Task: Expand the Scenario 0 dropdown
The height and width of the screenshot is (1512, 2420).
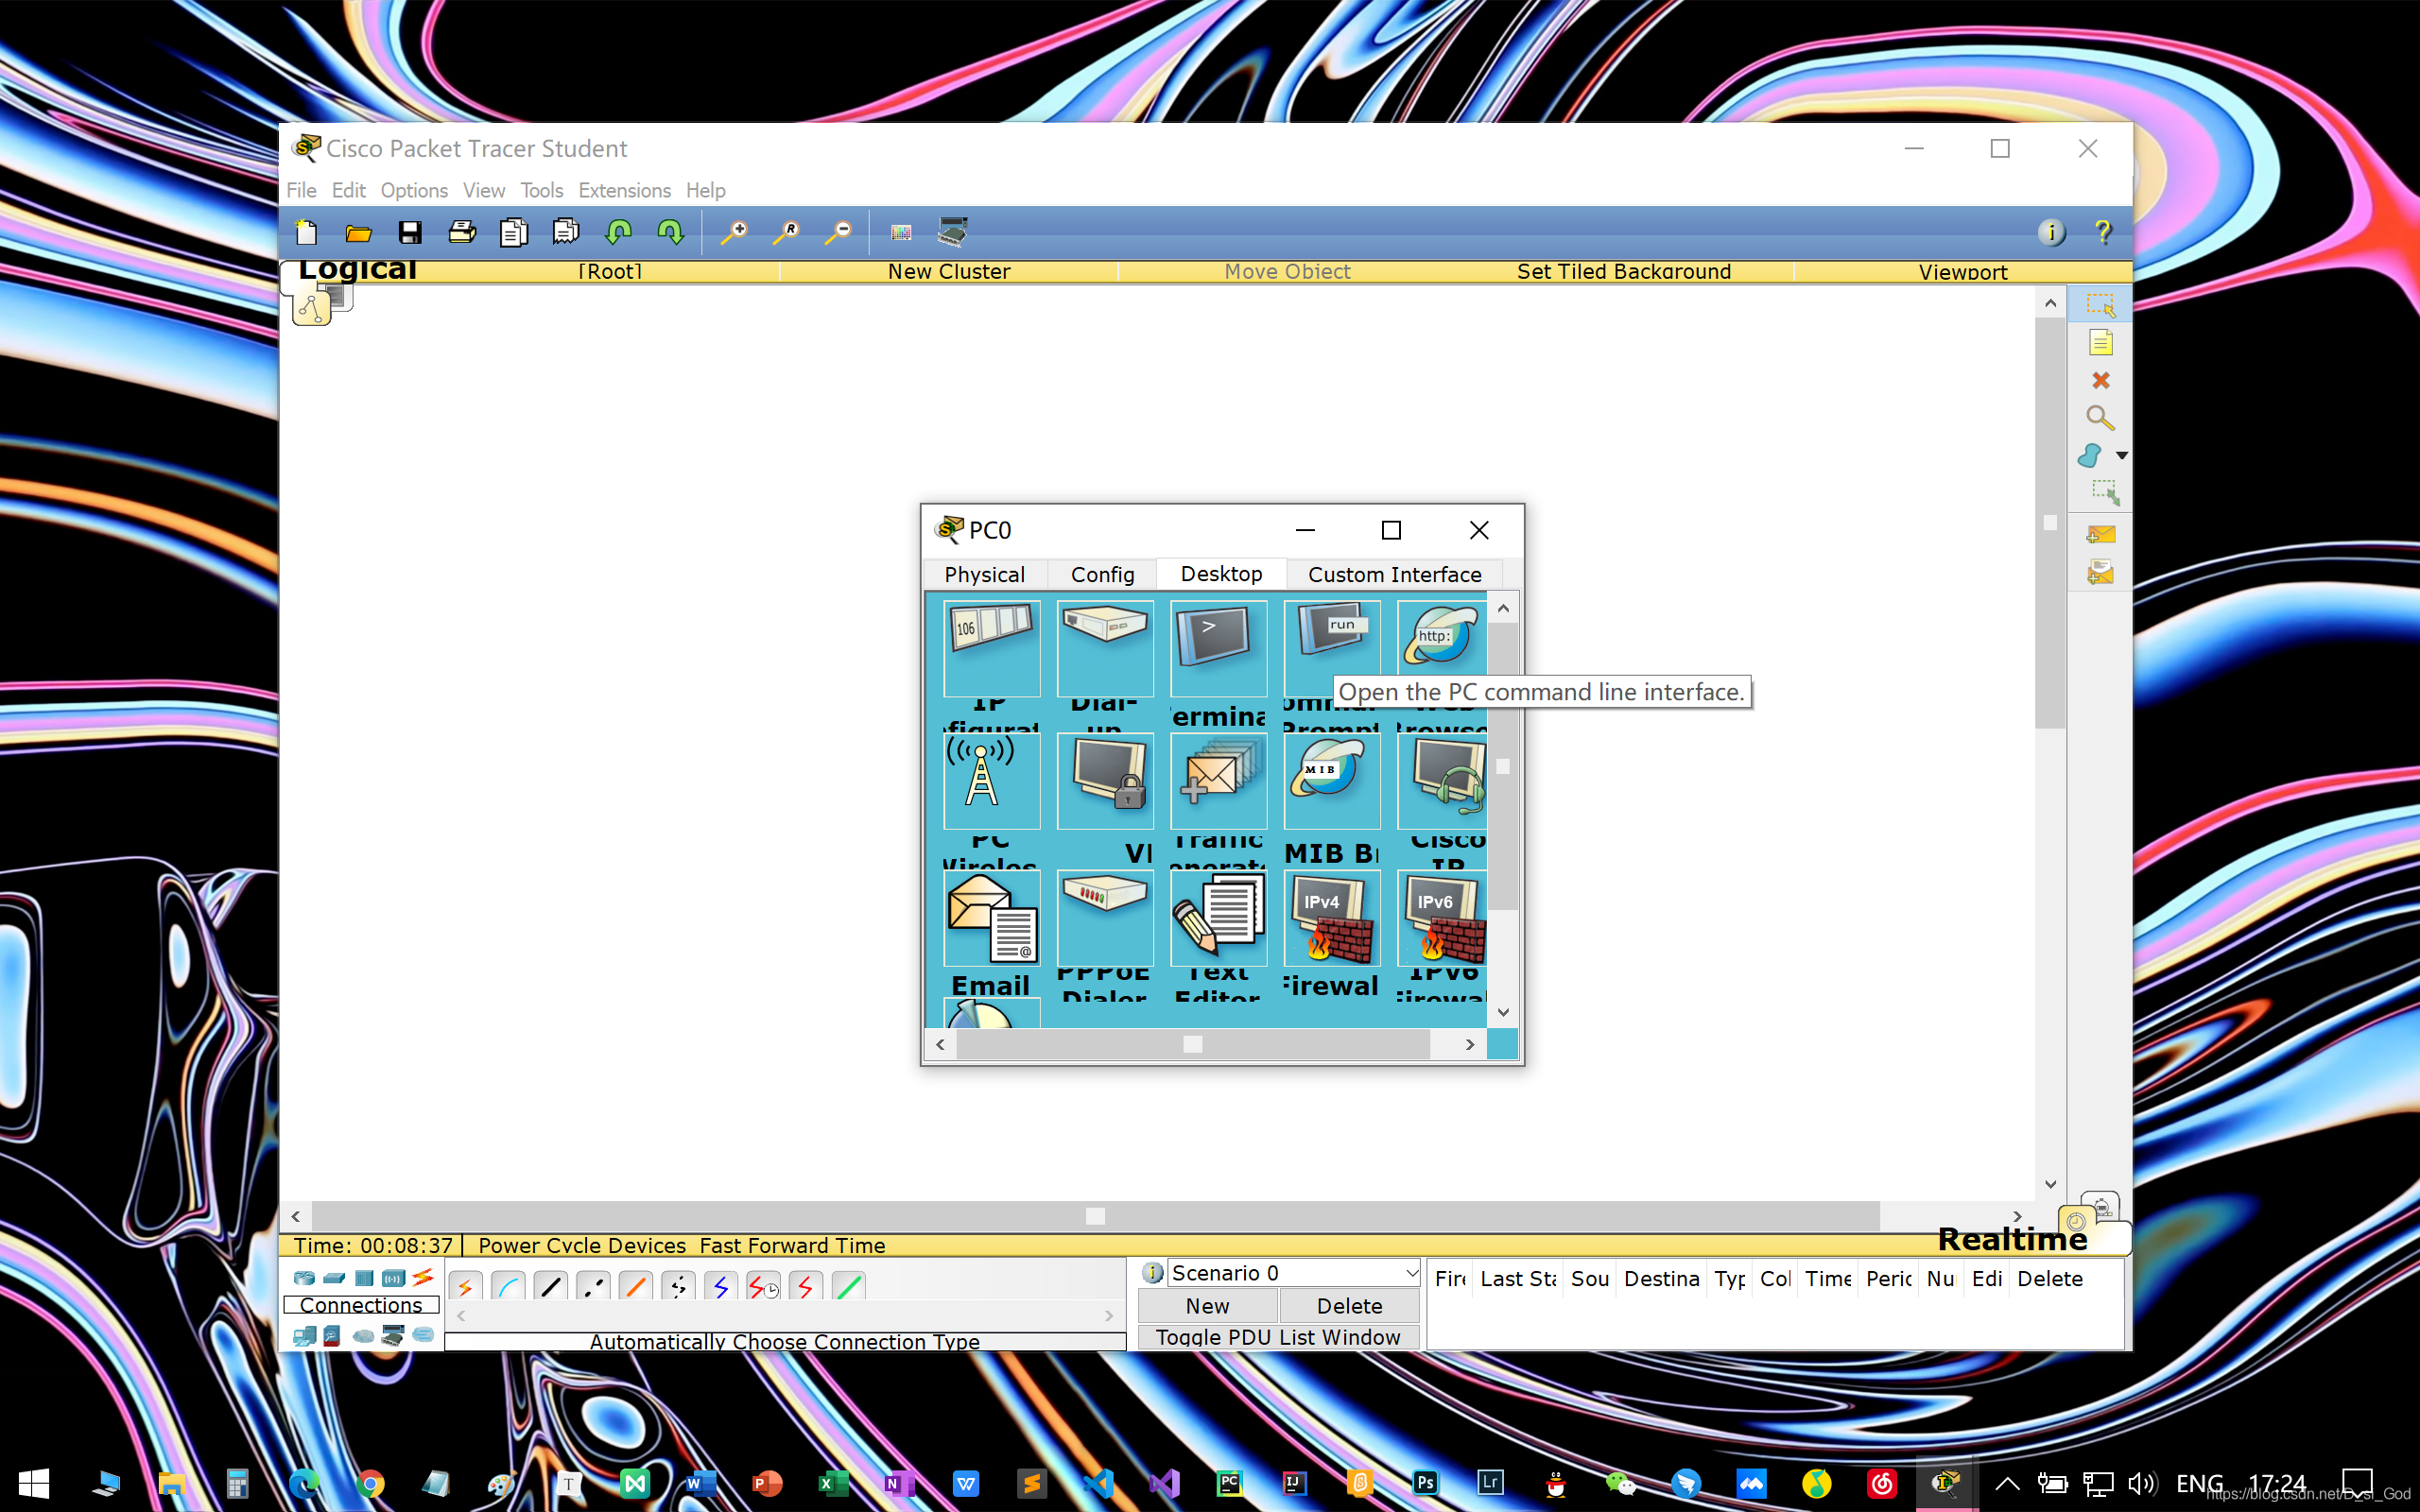Action: click(1410, 1273)
